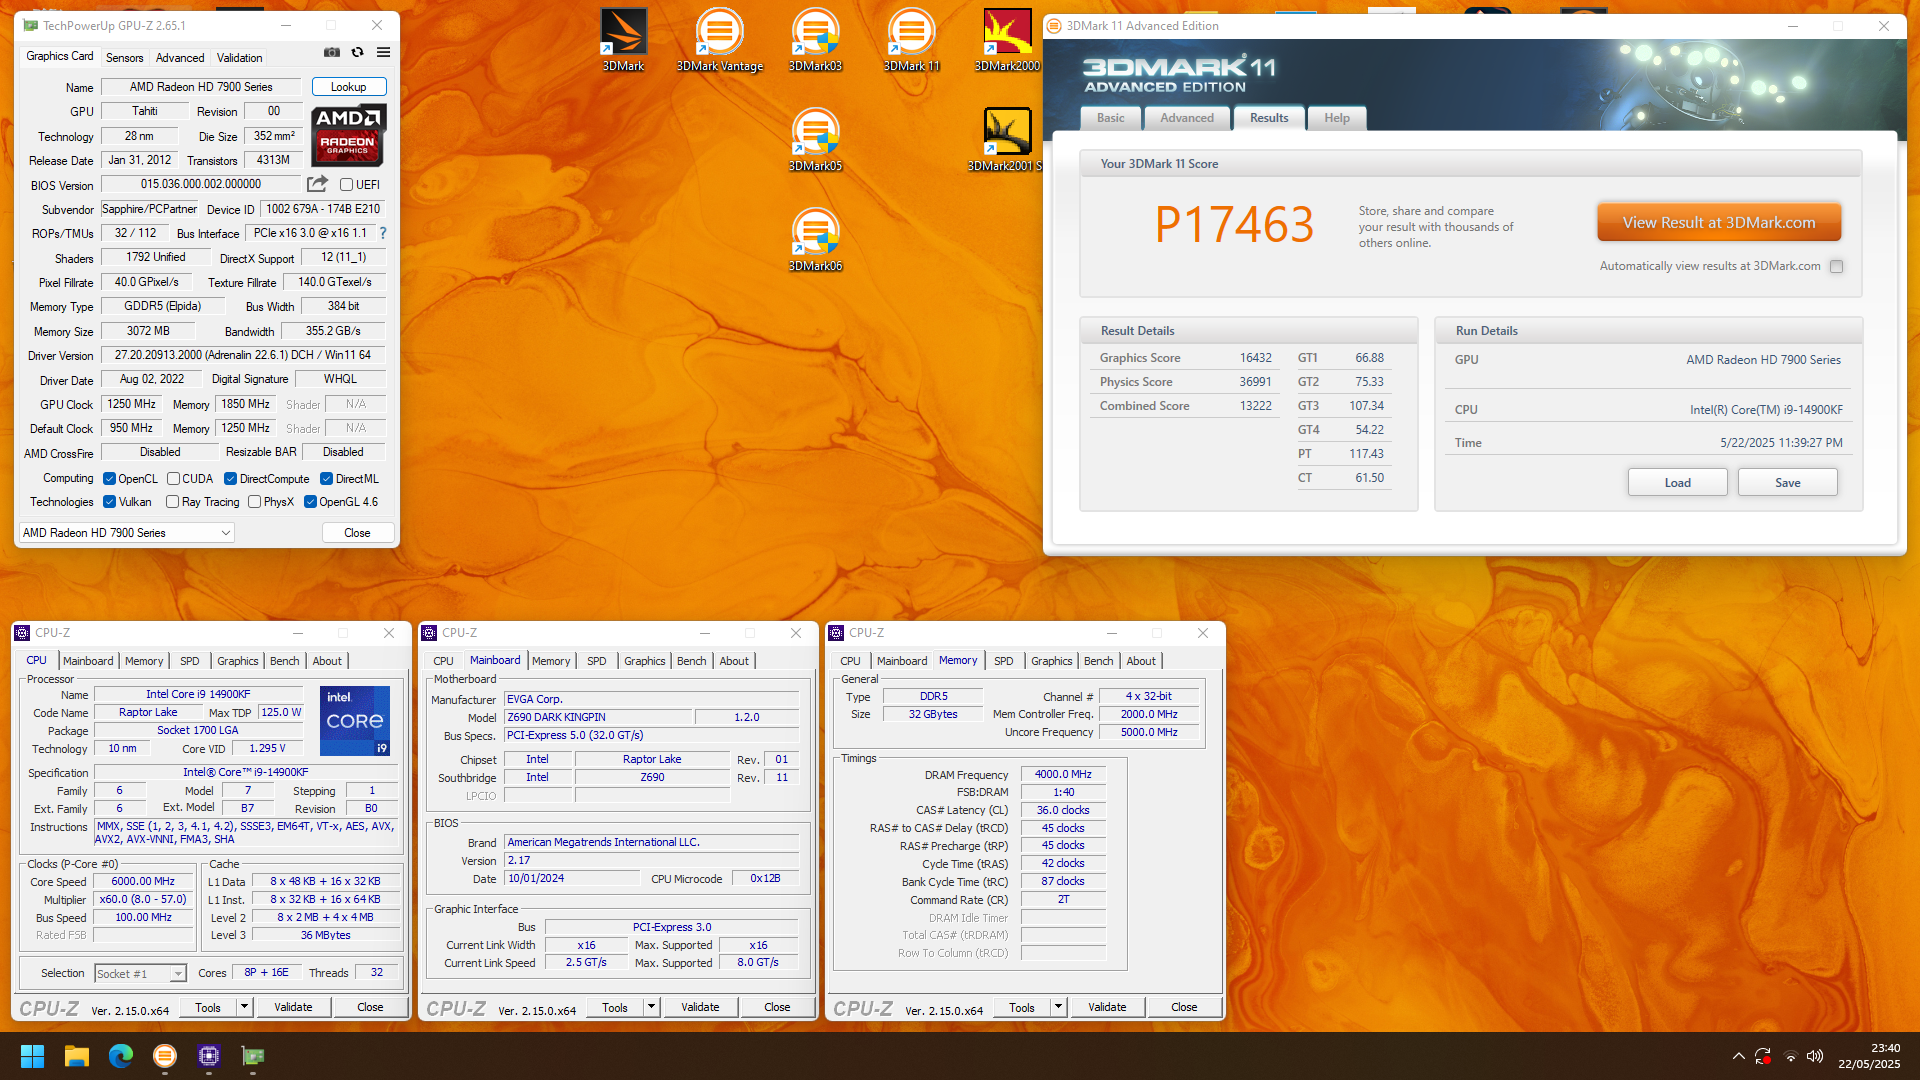Click the Z690 DARK KINGPIN model field

[598, 717]
